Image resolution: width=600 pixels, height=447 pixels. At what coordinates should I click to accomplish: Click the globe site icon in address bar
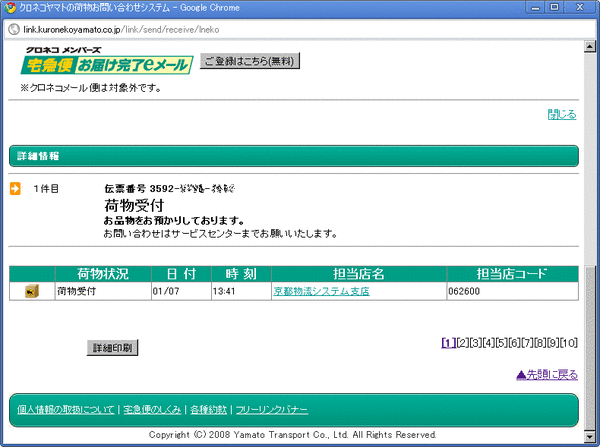[14, 29]
